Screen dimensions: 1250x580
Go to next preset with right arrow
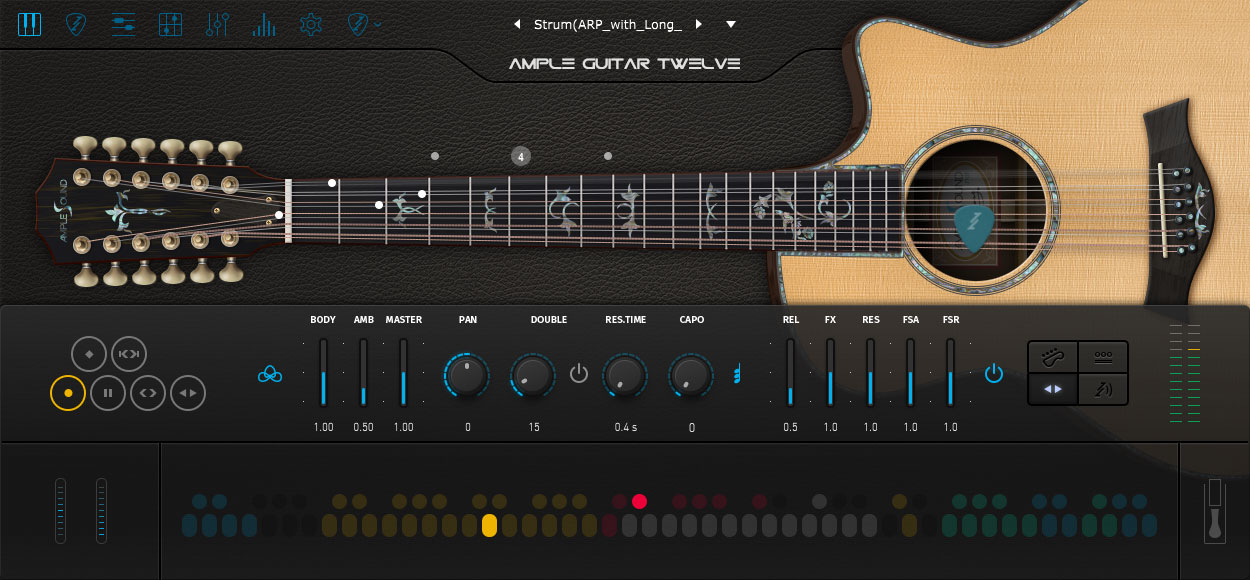698,24
